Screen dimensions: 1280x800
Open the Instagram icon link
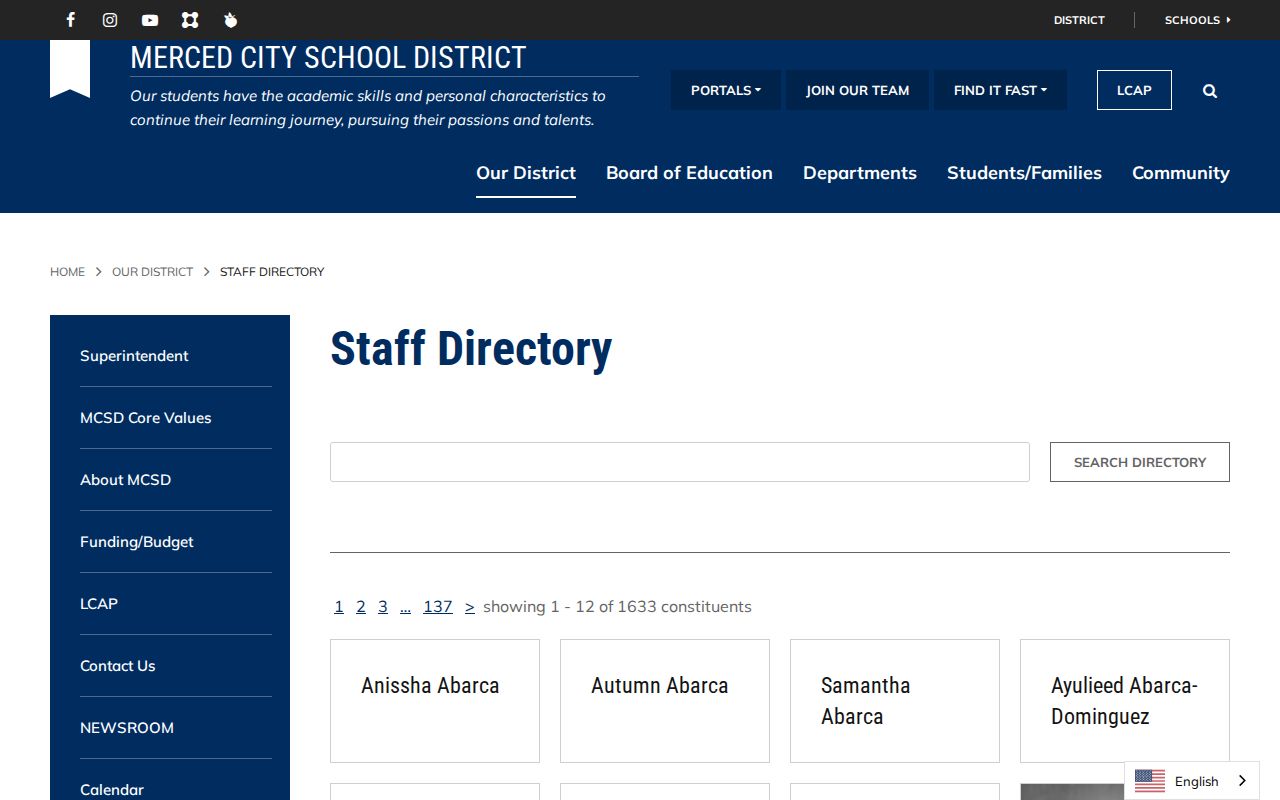point(110,20)
